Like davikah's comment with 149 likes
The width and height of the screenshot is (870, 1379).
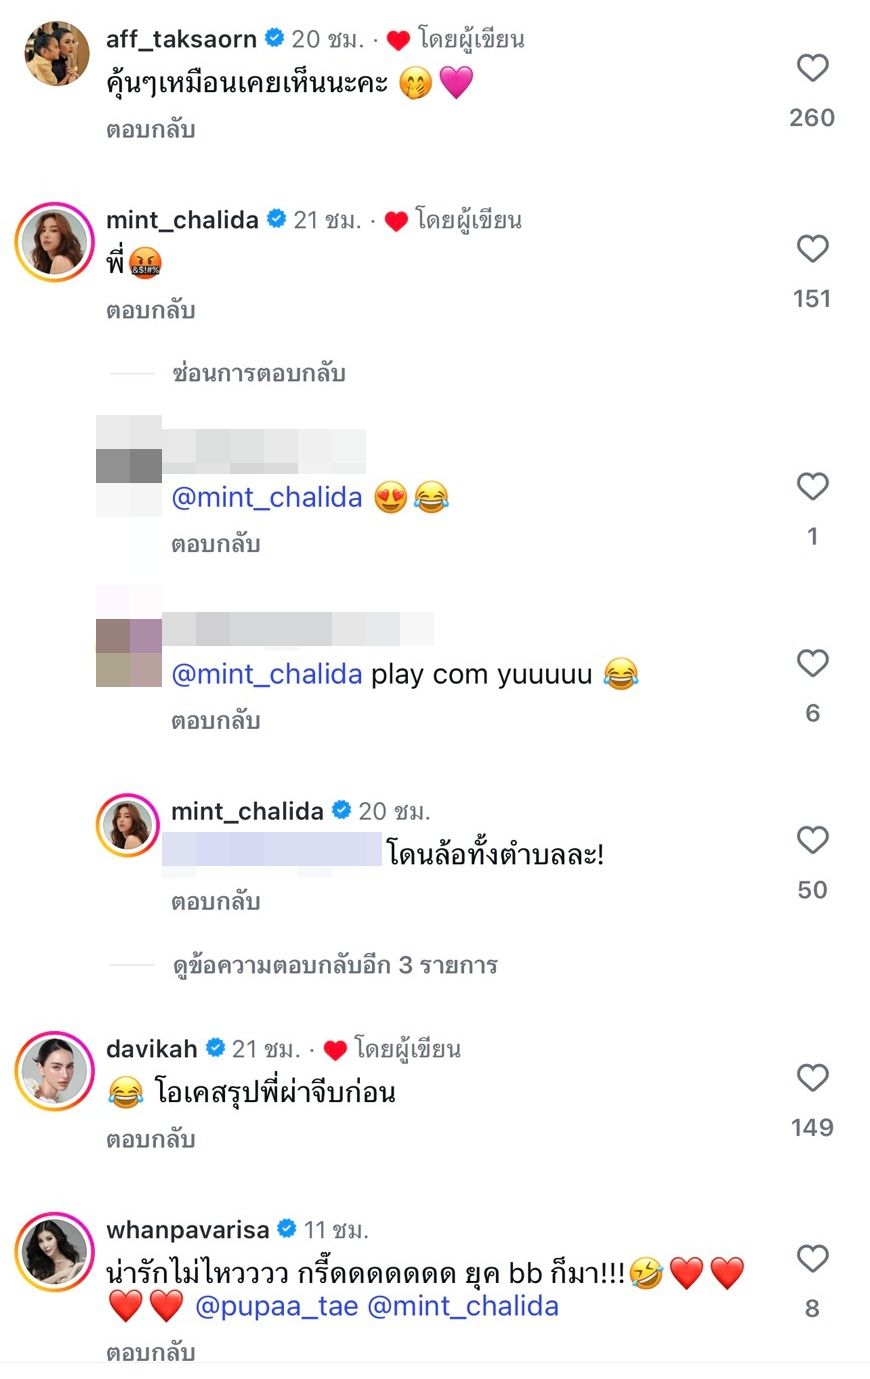click(812, 1078)
